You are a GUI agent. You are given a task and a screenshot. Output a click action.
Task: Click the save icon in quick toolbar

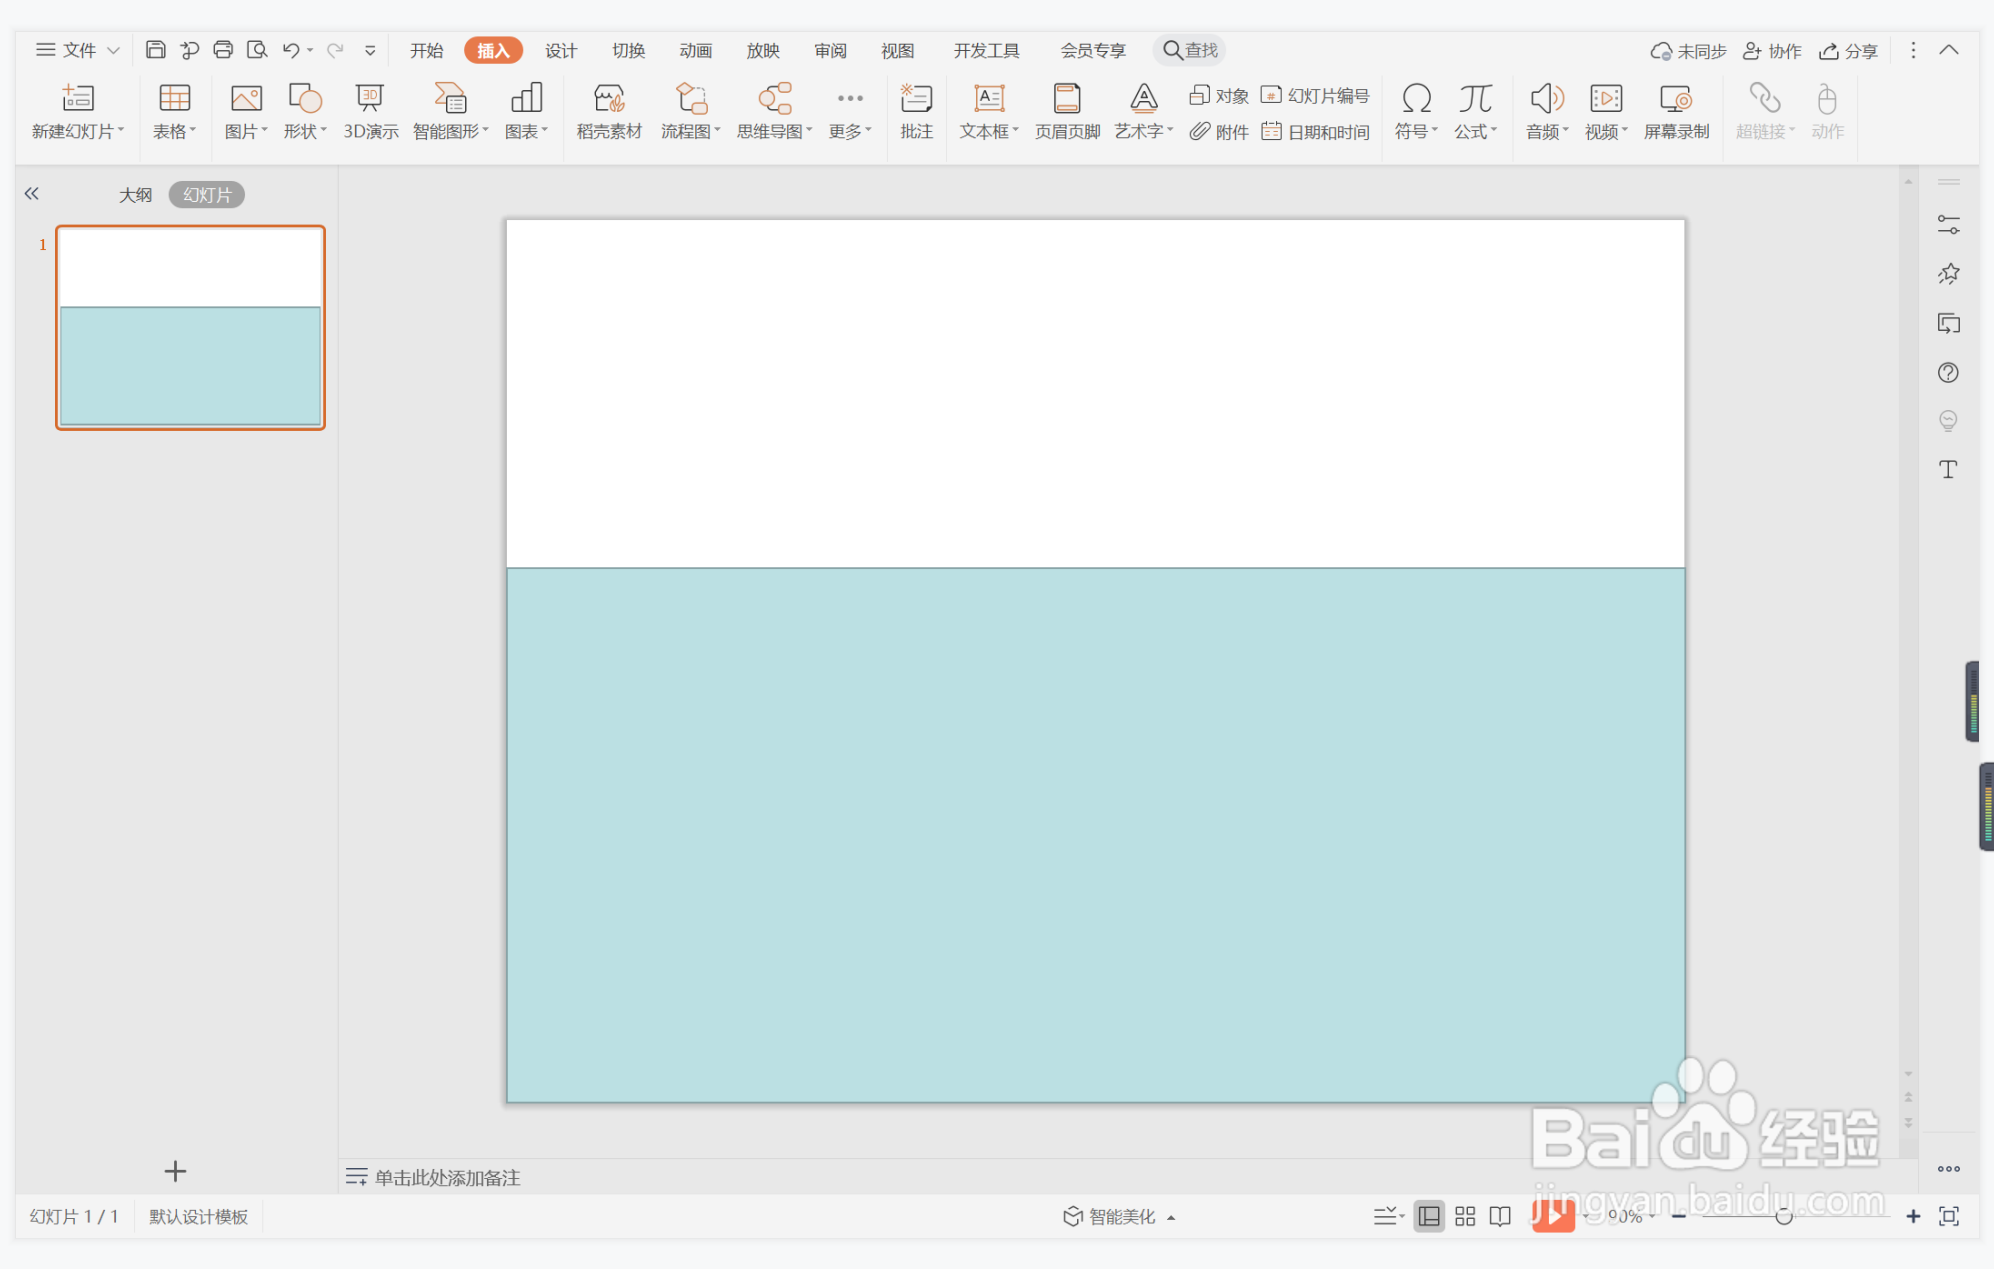pos(155,50)
